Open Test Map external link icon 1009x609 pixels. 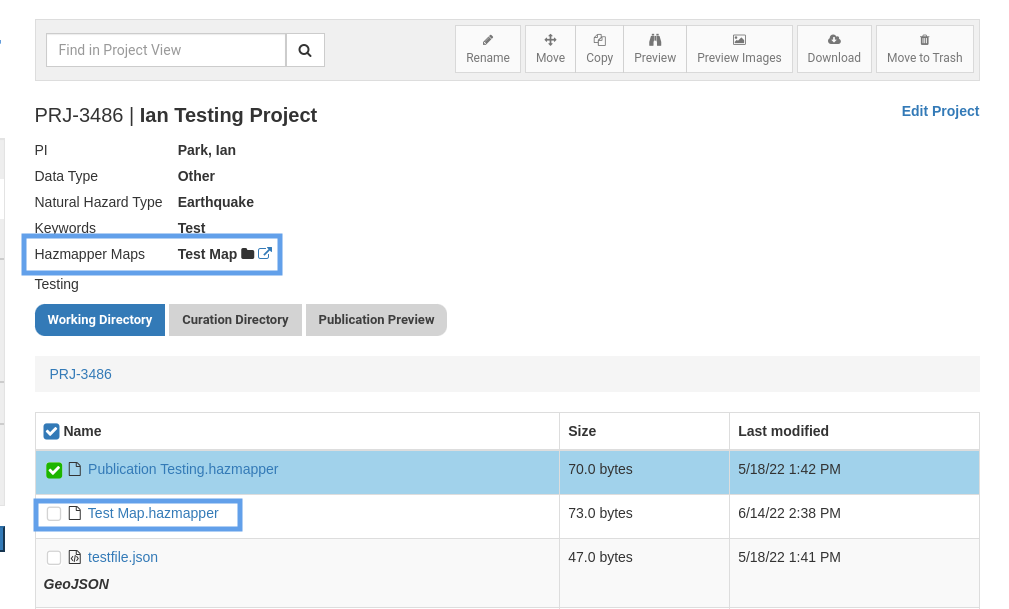(x=265, y=254)
